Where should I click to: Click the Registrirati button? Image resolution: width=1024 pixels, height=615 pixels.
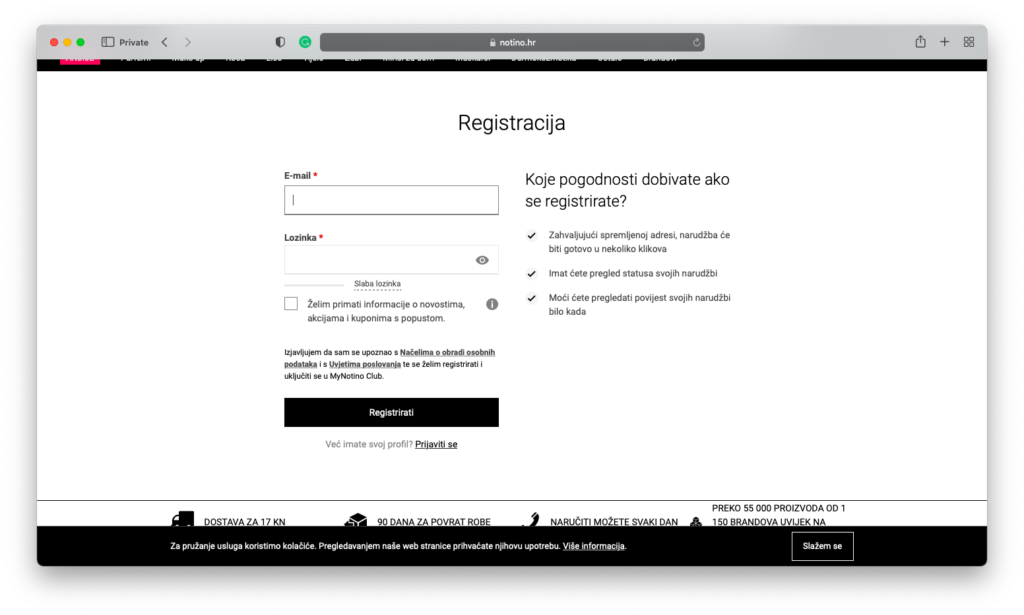pyautogui.click(x=391, y=412)
